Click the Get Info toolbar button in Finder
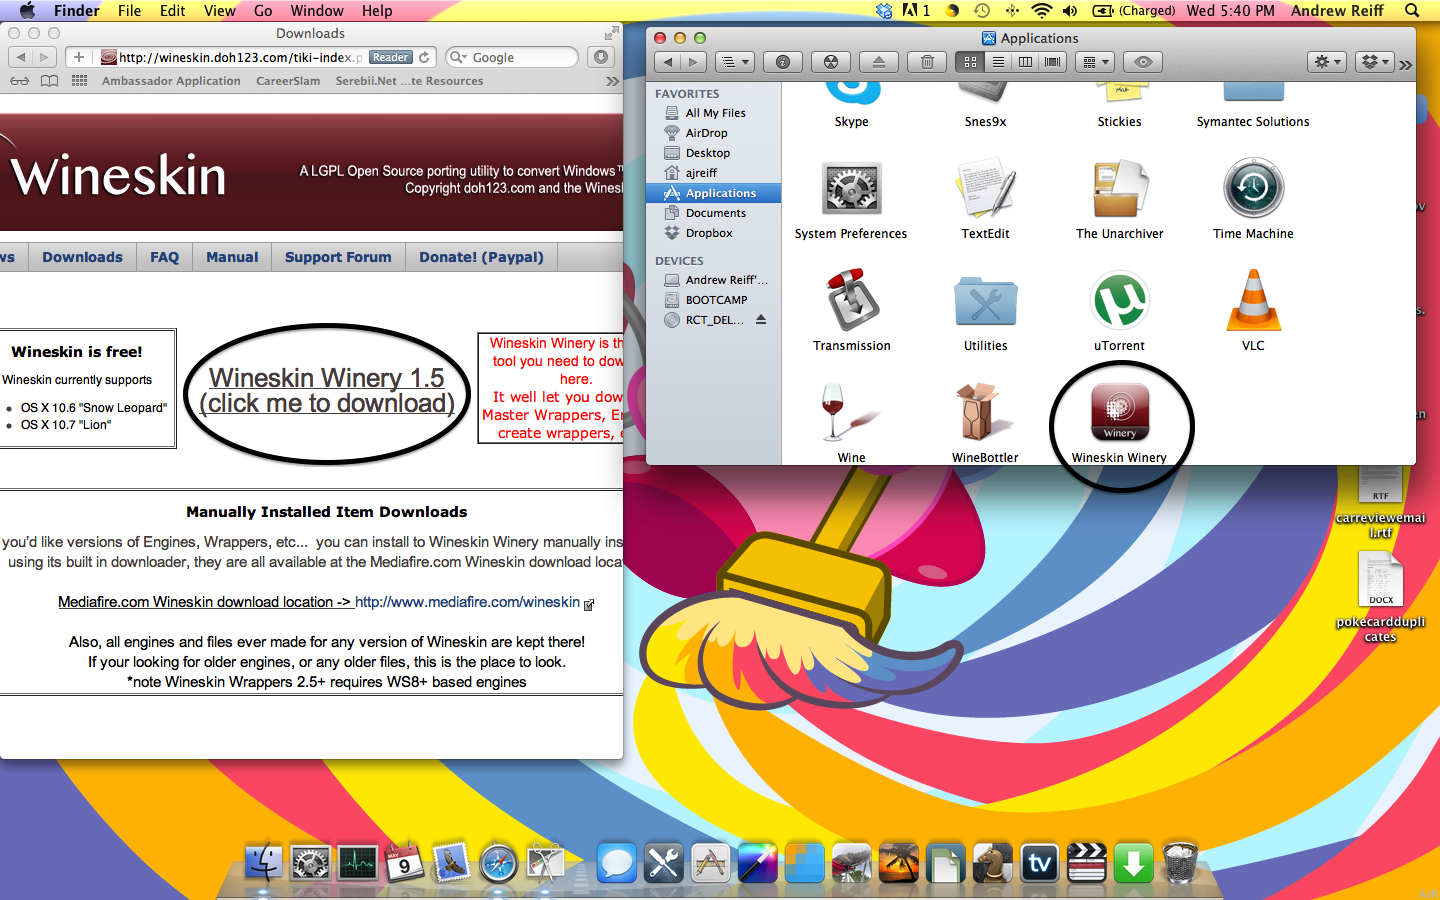Screen dimensions: 1440x900 point(783,62)
